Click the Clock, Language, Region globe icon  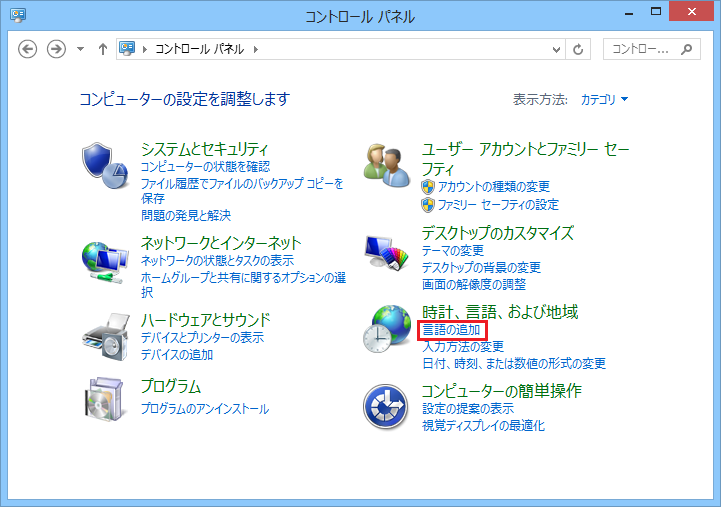(386, 330)
